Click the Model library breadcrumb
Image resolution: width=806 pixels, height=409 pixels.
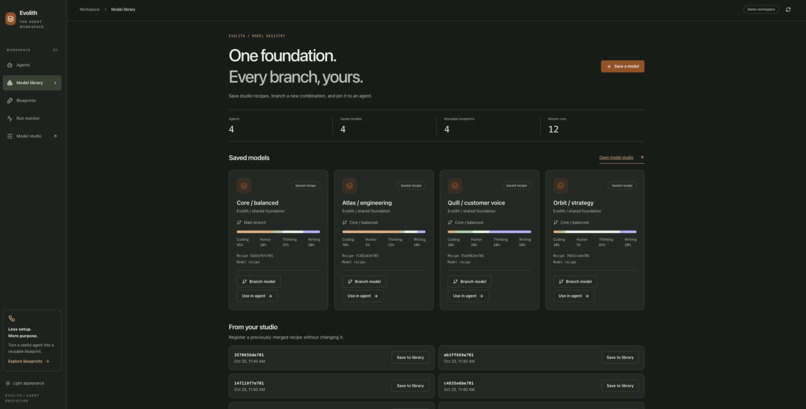[x=123, y=9]
